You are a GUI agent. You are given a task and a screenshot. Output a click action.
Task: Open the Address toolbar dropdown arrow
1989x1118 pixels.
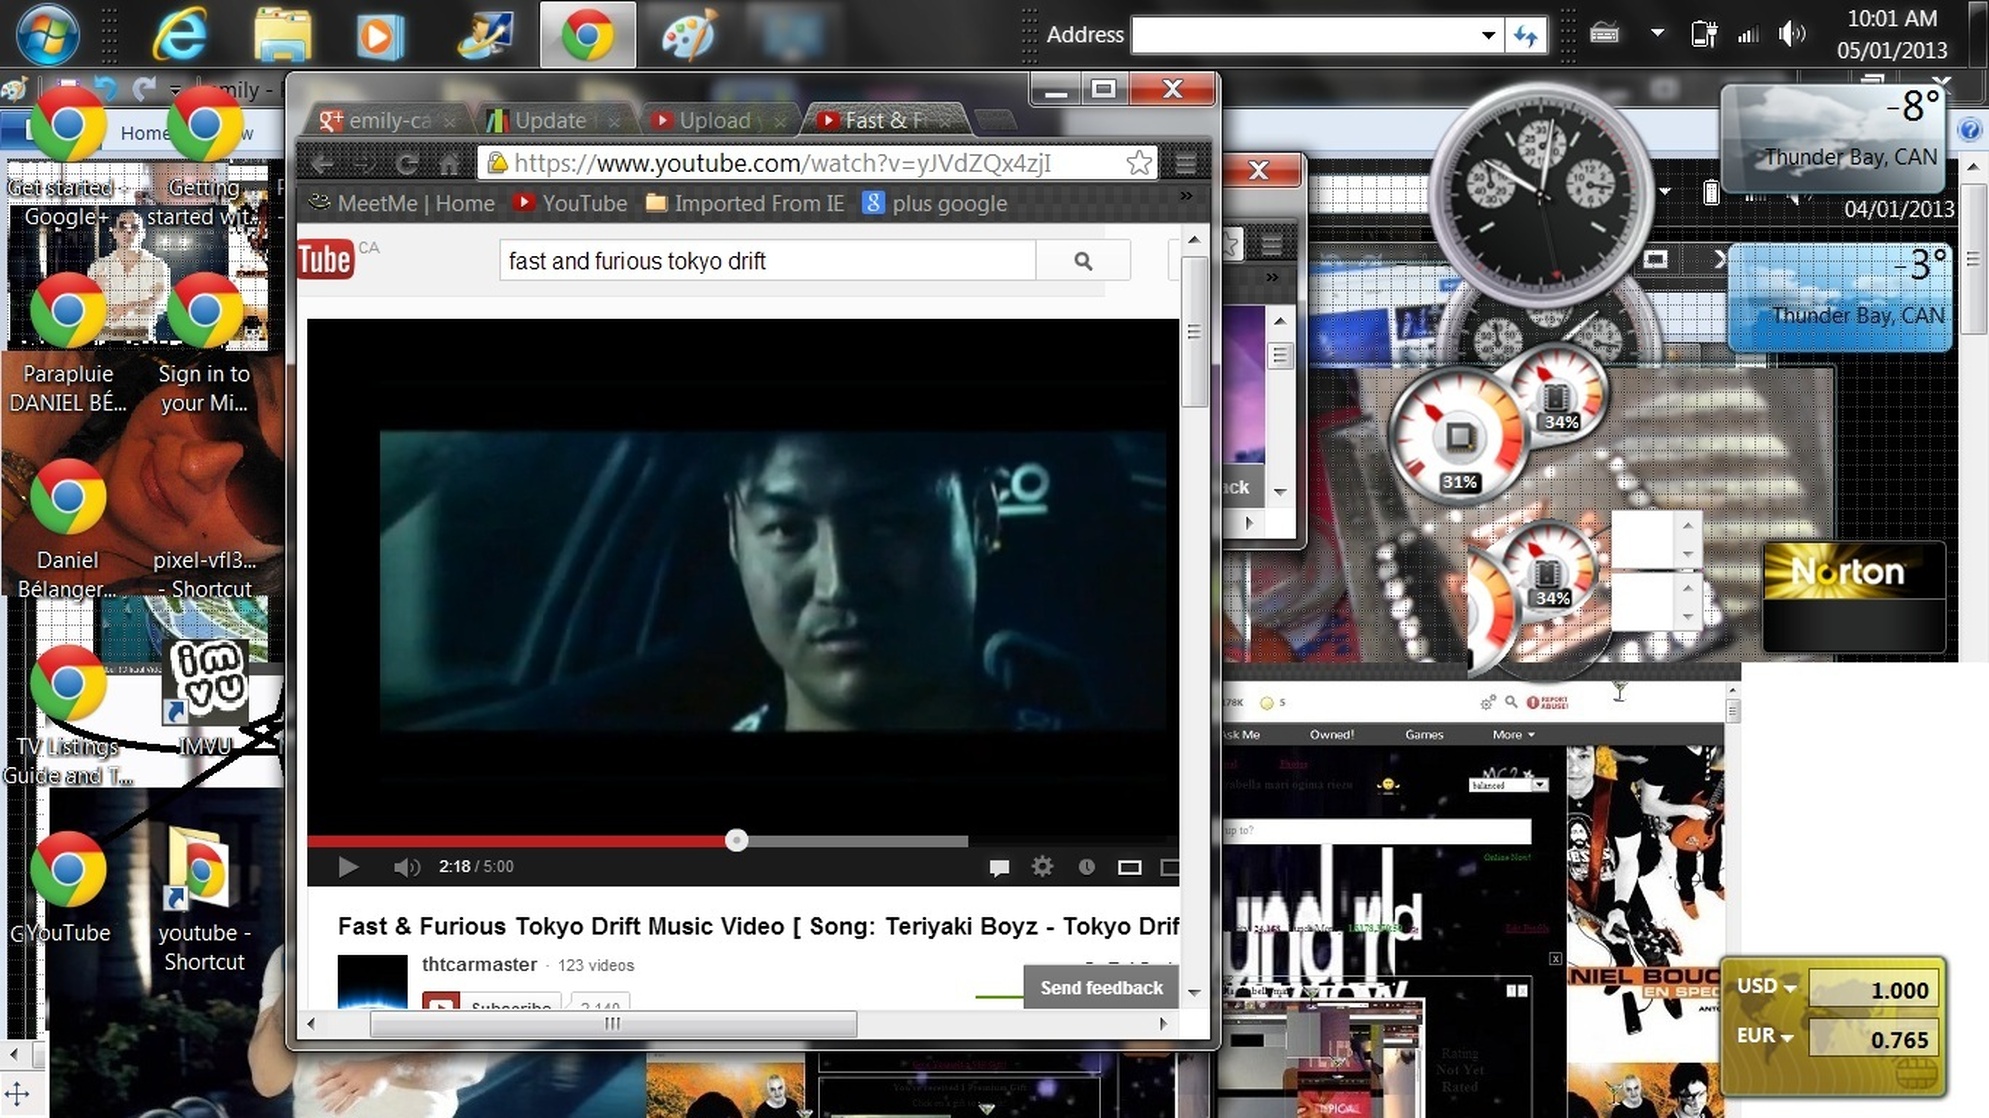pos(1488,35)
